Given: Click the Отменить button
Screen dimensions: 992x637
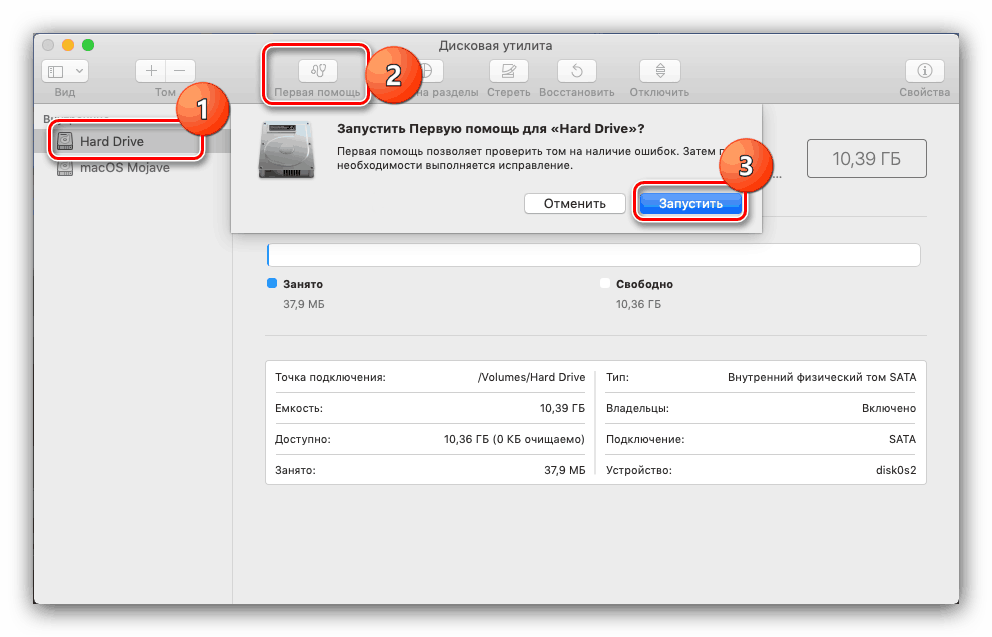Looking at the screenshot, I should click(574, 203).
